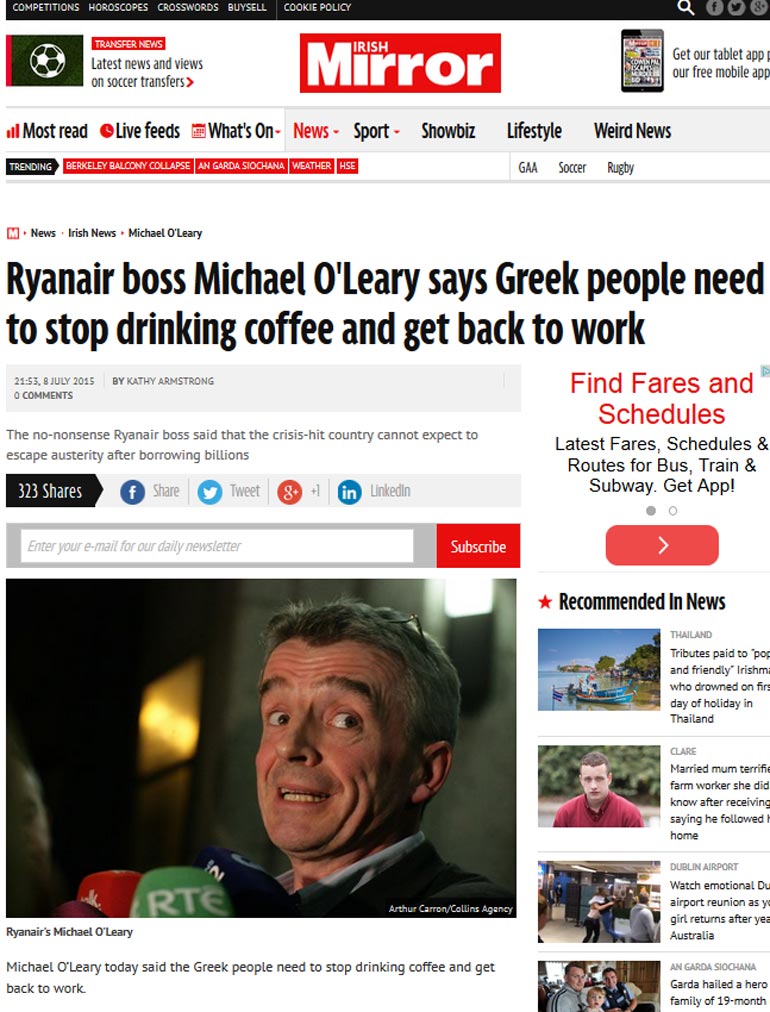Open the Showbiz section
Image resolution: width=770 pixels, height=1012 pixels.
coord(448,131)
